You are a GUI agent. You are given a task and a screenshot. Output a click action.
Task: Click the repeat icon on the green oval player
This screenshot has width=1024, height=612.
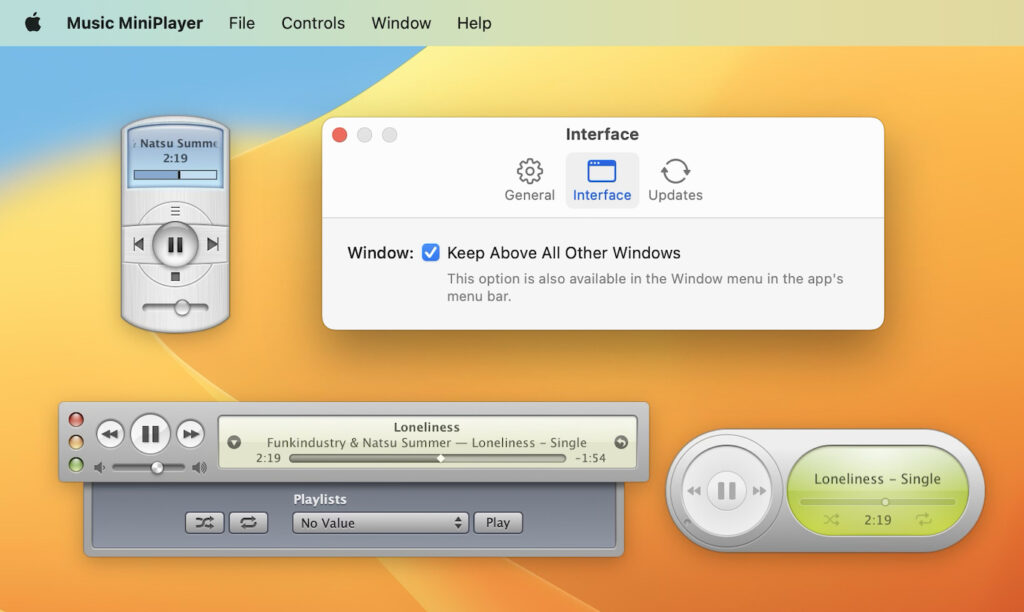coord(923,520)
